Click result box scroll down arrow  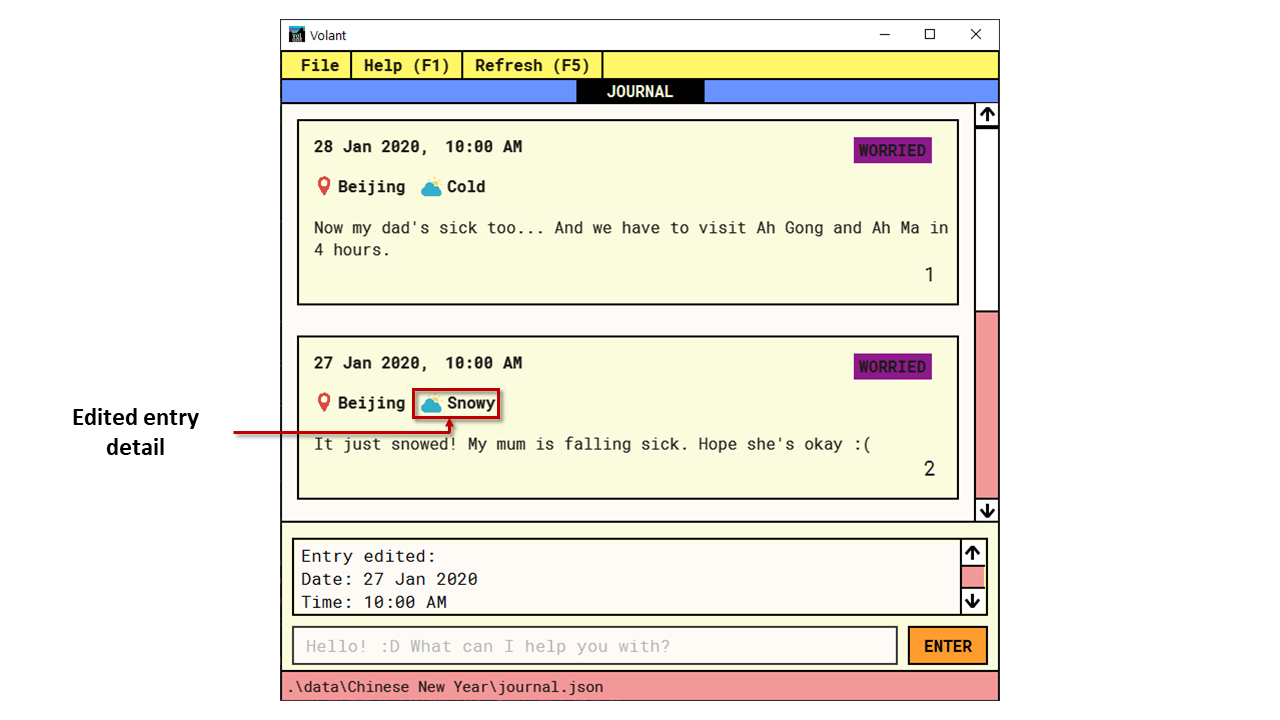[973, 601]
